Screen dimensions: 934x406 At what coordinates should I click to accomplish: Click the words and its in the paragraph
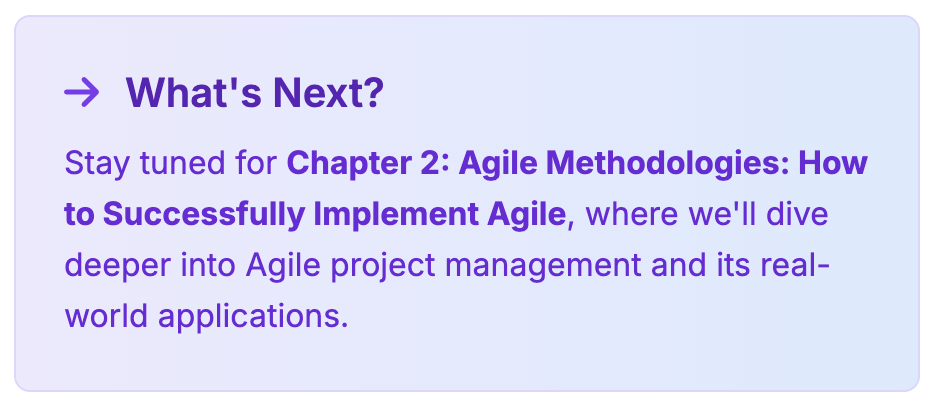coord(700,266)
